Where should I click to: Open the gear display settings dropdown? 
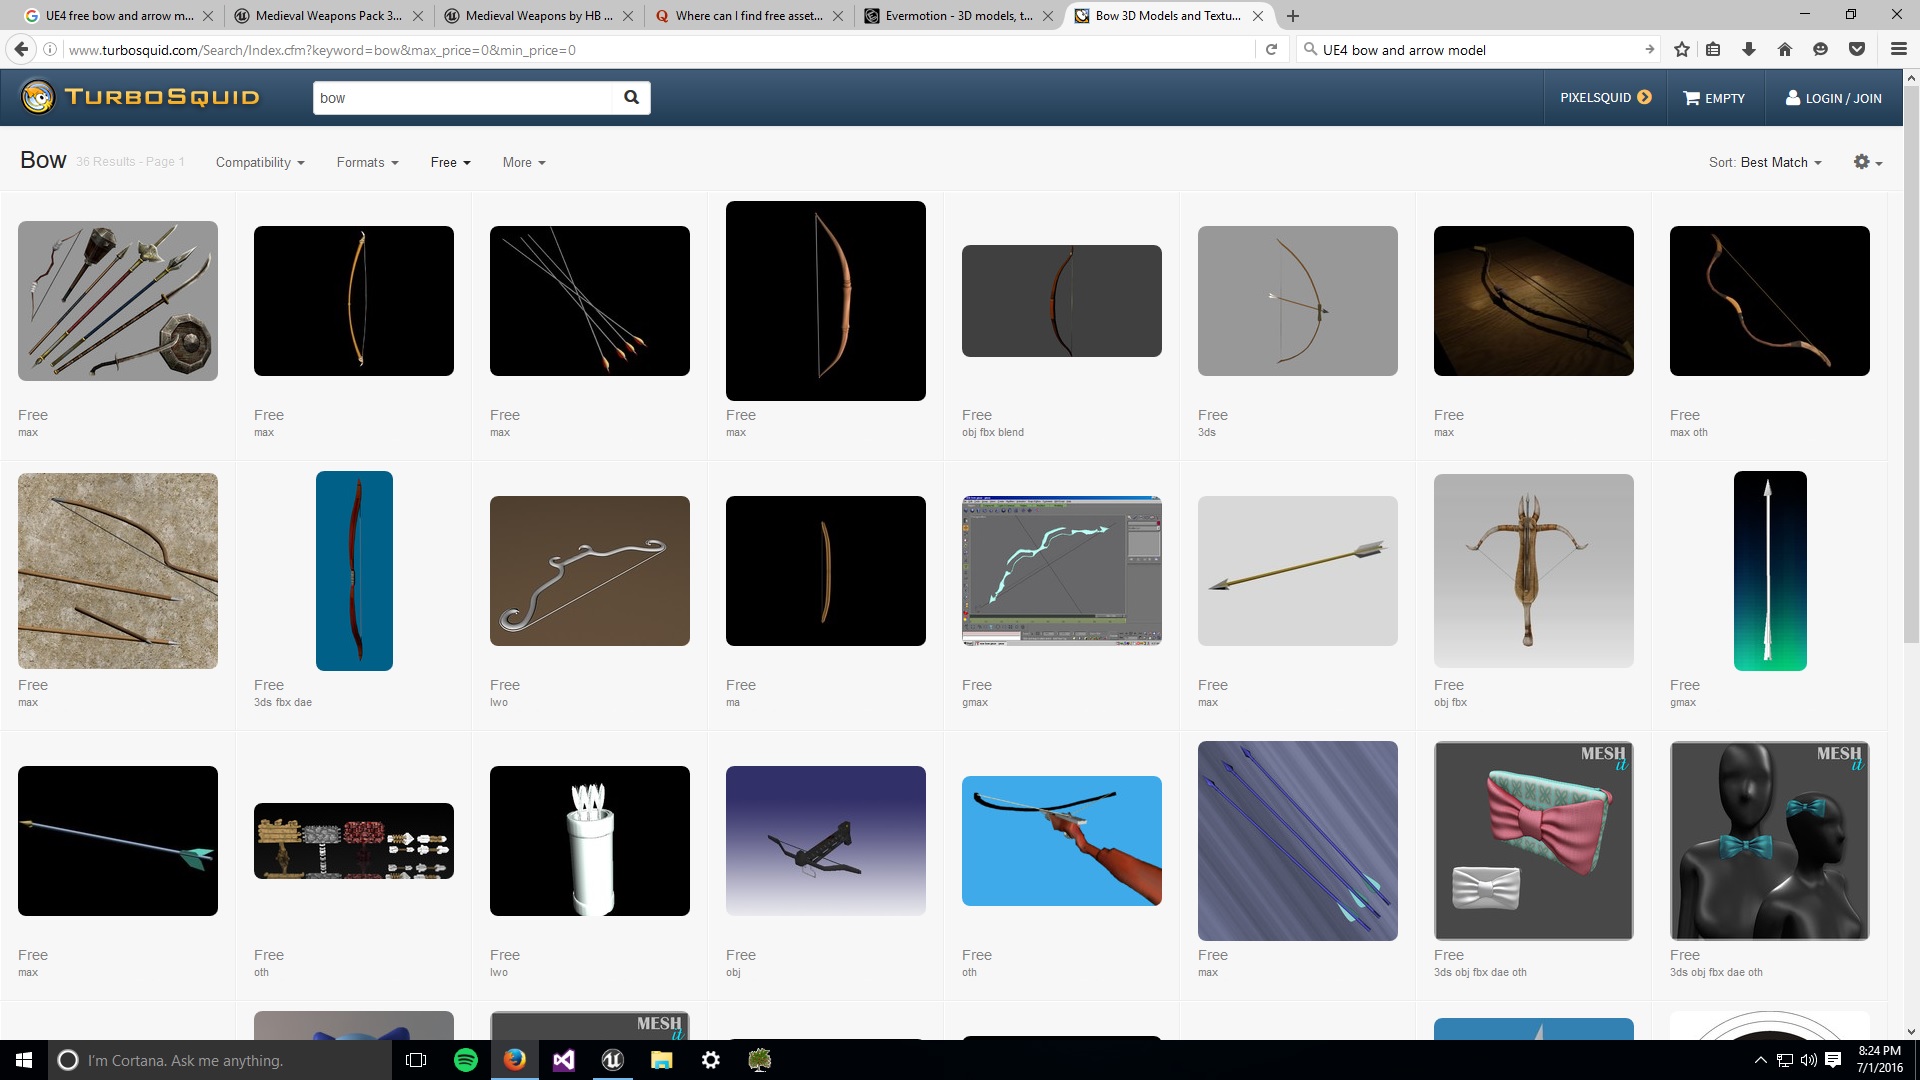(x=1867, y=162)
